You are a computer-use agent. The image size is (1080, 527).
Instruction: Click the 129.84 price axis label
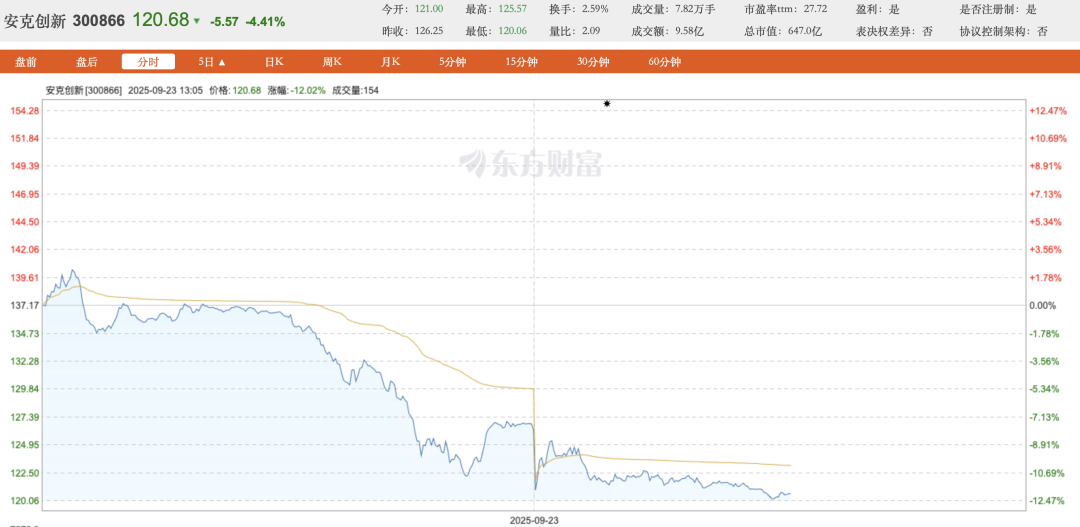(x=23, y=389)
